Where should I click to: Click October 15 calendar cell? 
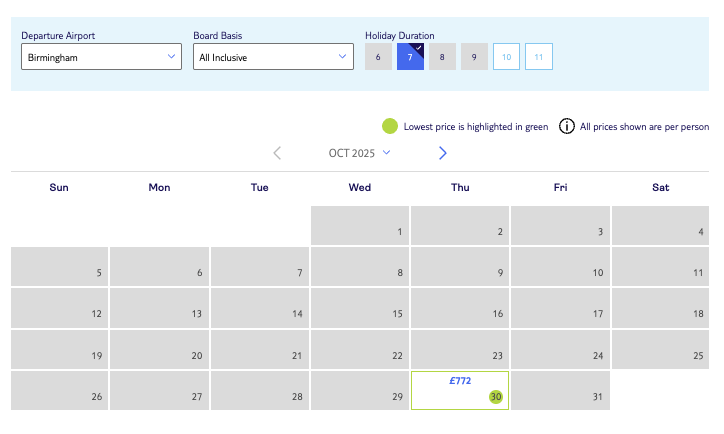click(360, 307)
